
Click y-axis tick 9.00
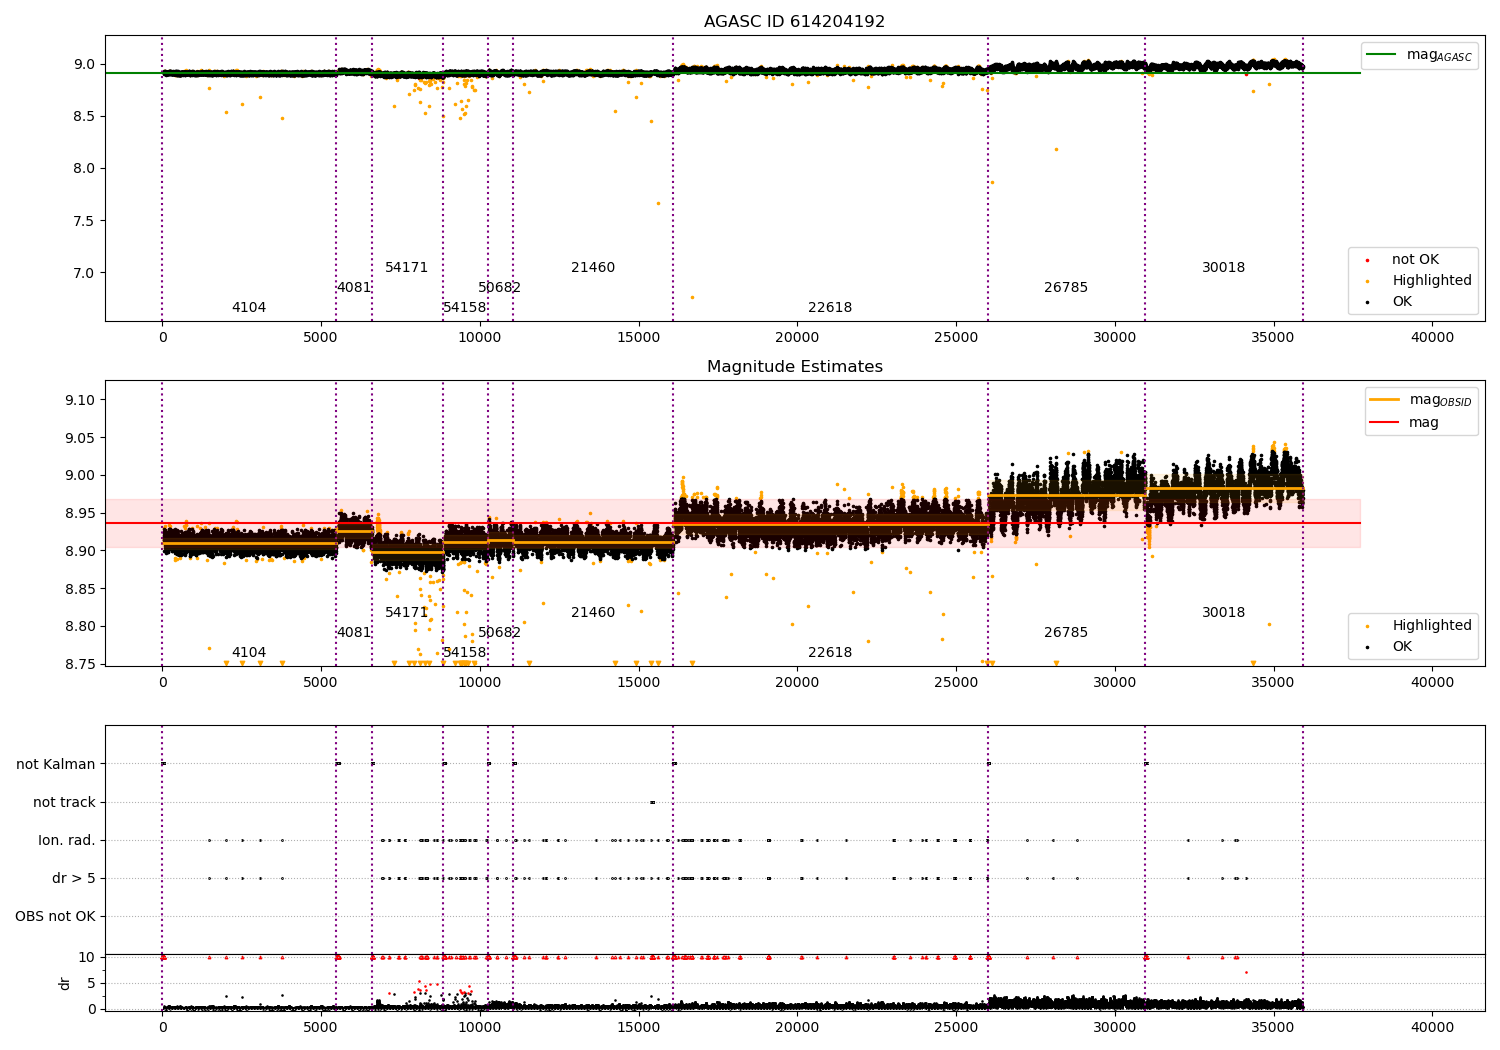80,476
